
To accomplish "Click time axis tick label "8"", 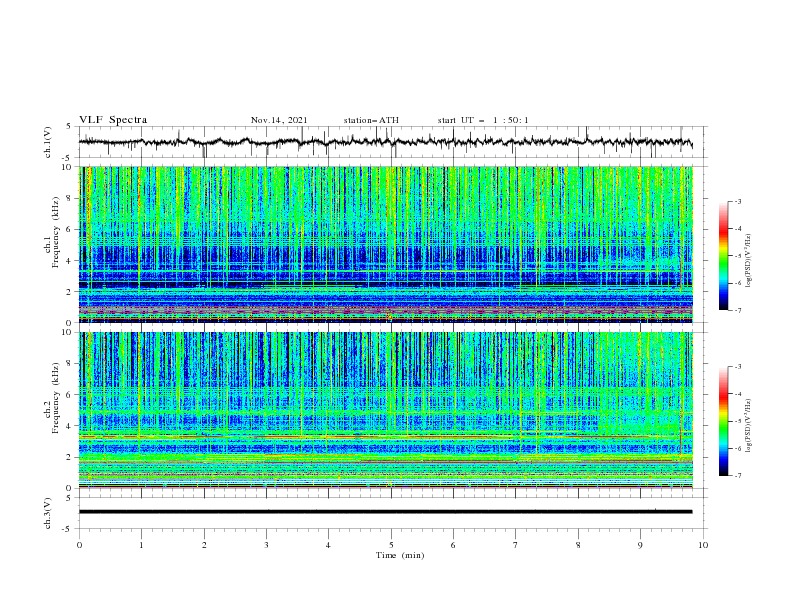I will tap(578, 545).
